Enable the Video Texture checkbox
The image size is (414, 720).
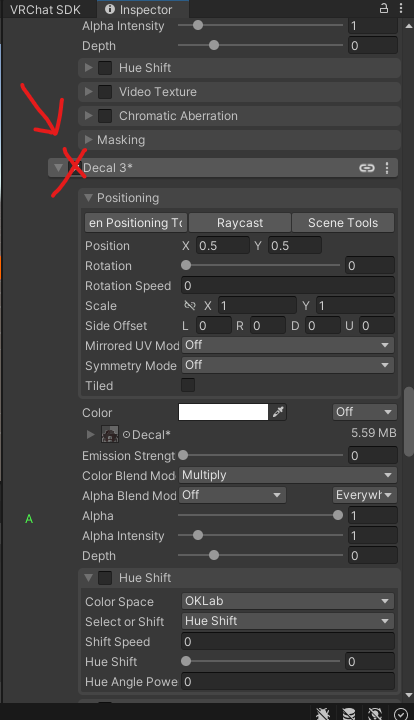pos(105,92)
